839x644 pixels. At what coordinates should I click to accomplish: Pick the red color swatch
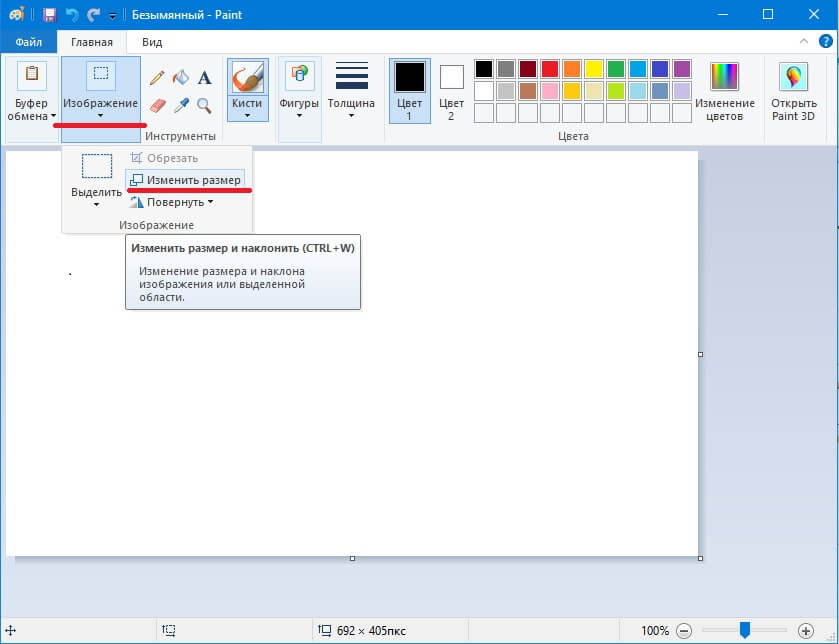tap(549, 69)
